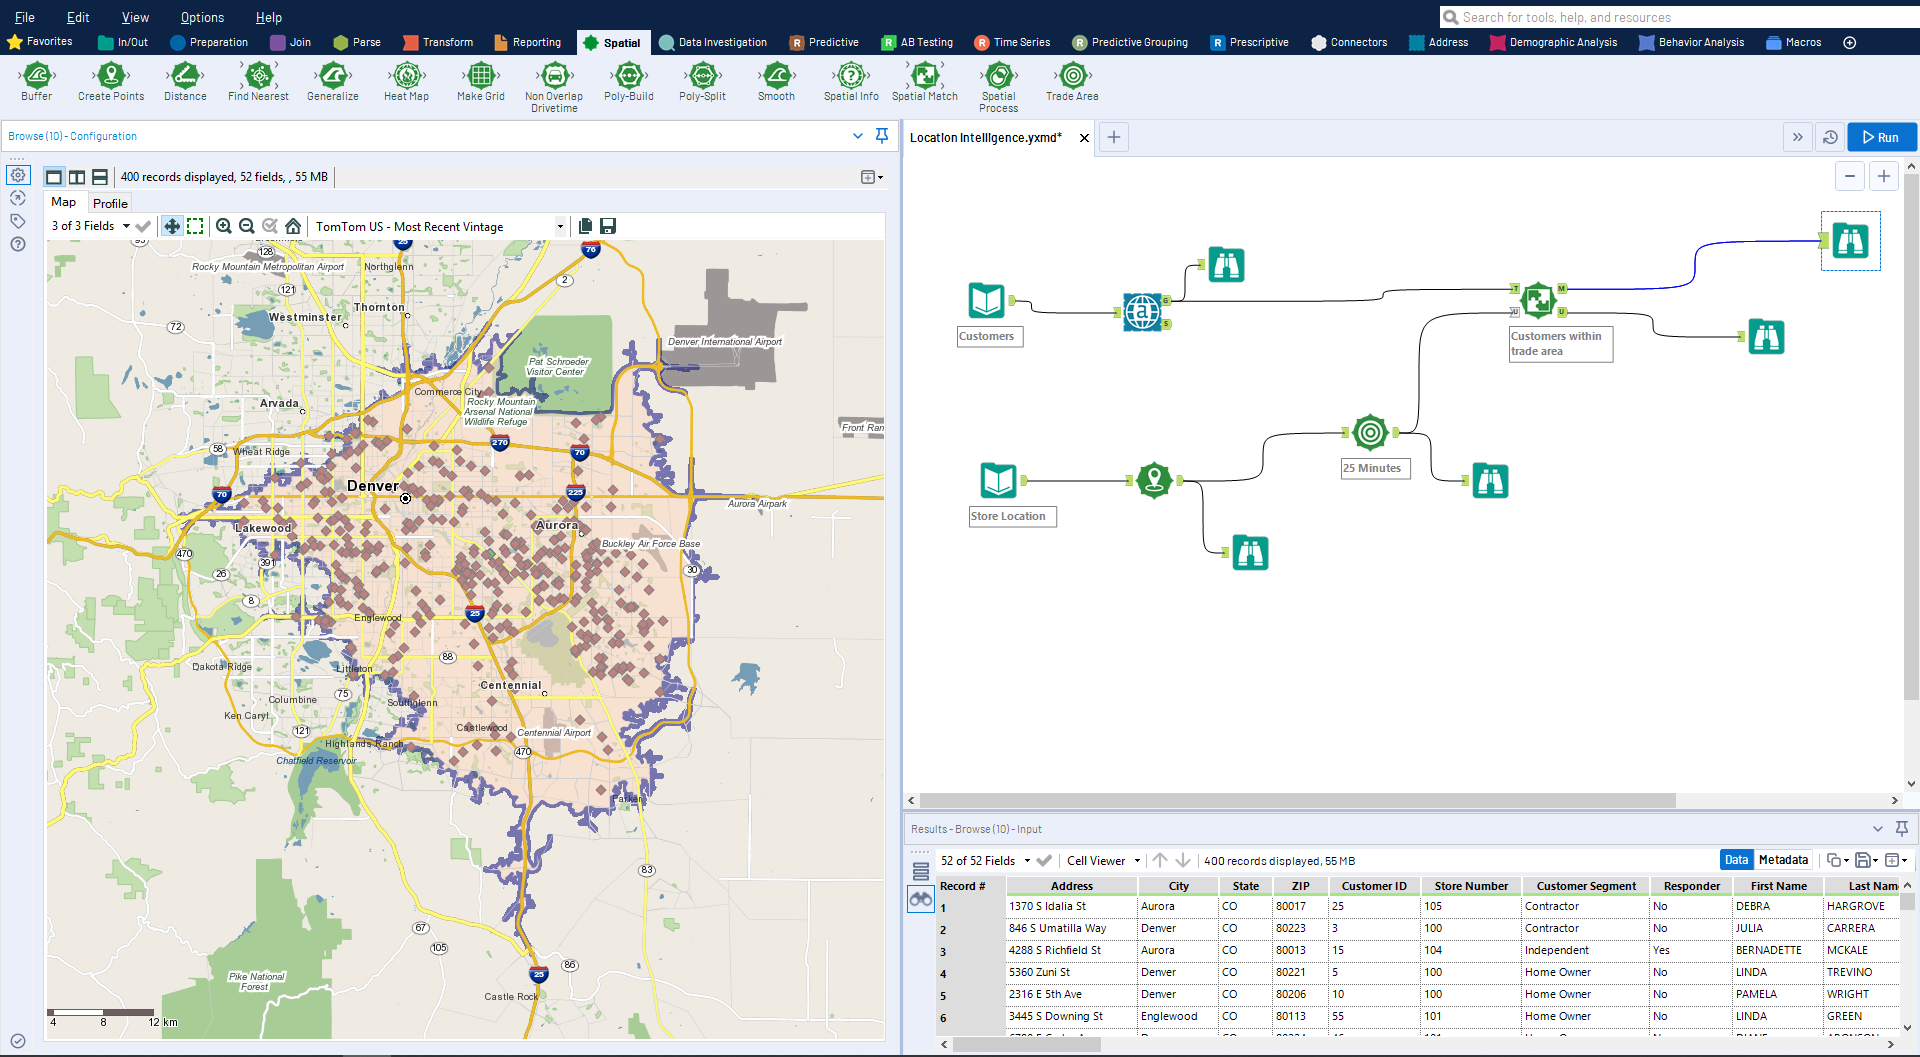Reset map to home extent
The height and width of the screenshot is (1057, 1920).
click(293, 227)
